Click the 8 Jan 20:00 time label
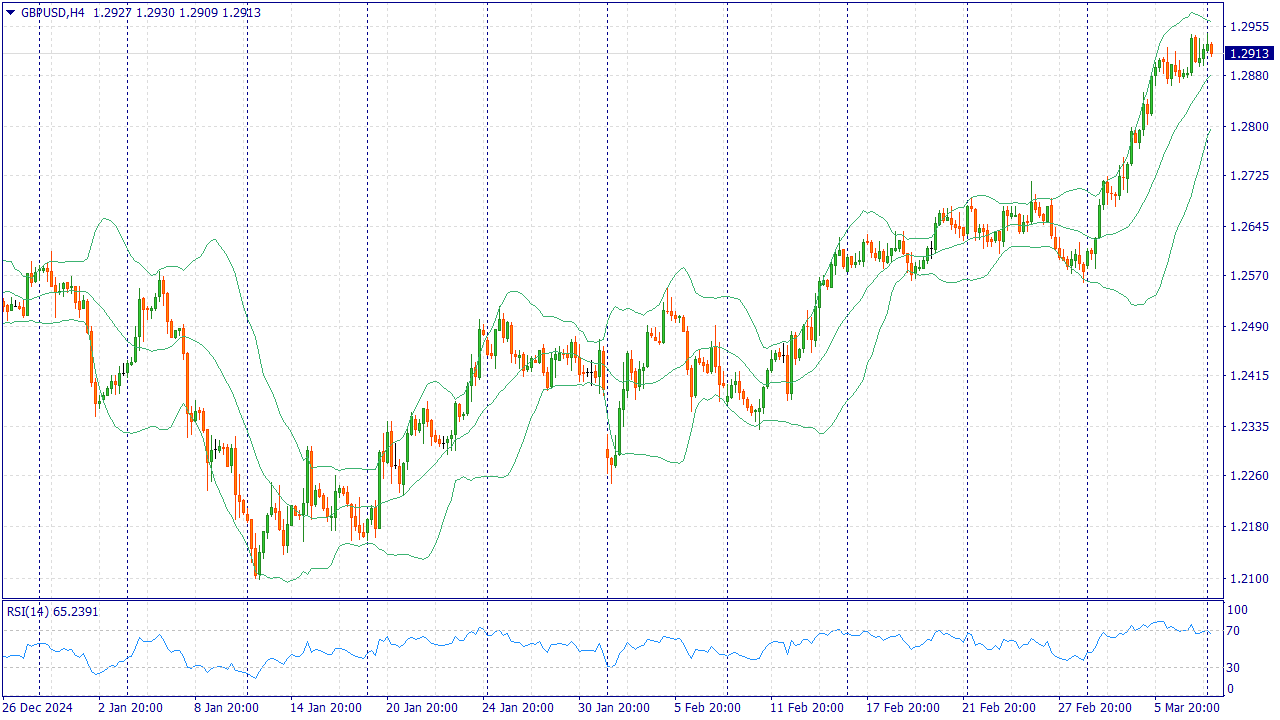The image size is (1280, 720). 226,708
